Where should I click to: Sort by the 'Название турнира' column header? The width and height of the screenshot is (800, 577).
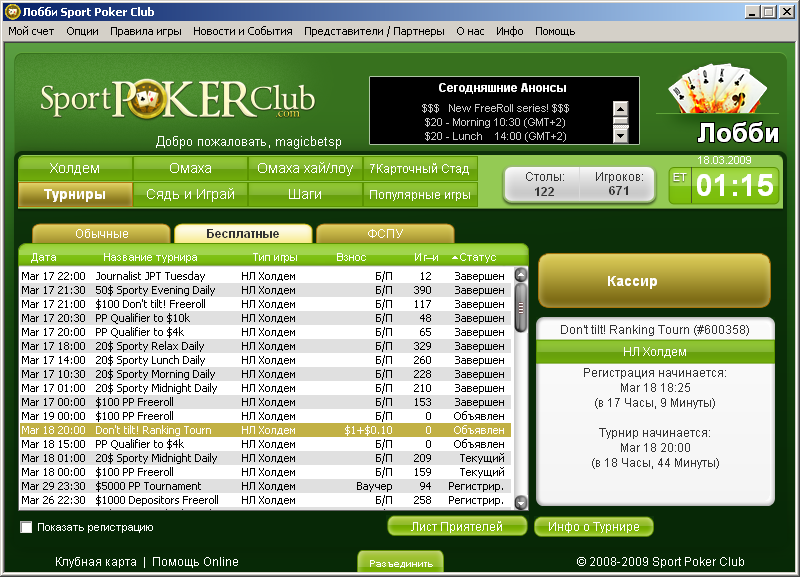coord(150,257)
